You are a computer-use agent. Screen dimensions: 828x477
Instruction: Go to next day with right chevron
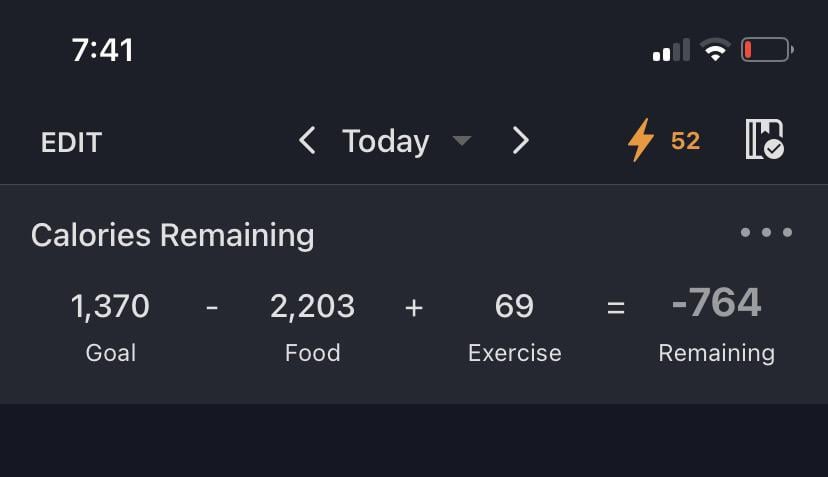(x=520, y=141)
